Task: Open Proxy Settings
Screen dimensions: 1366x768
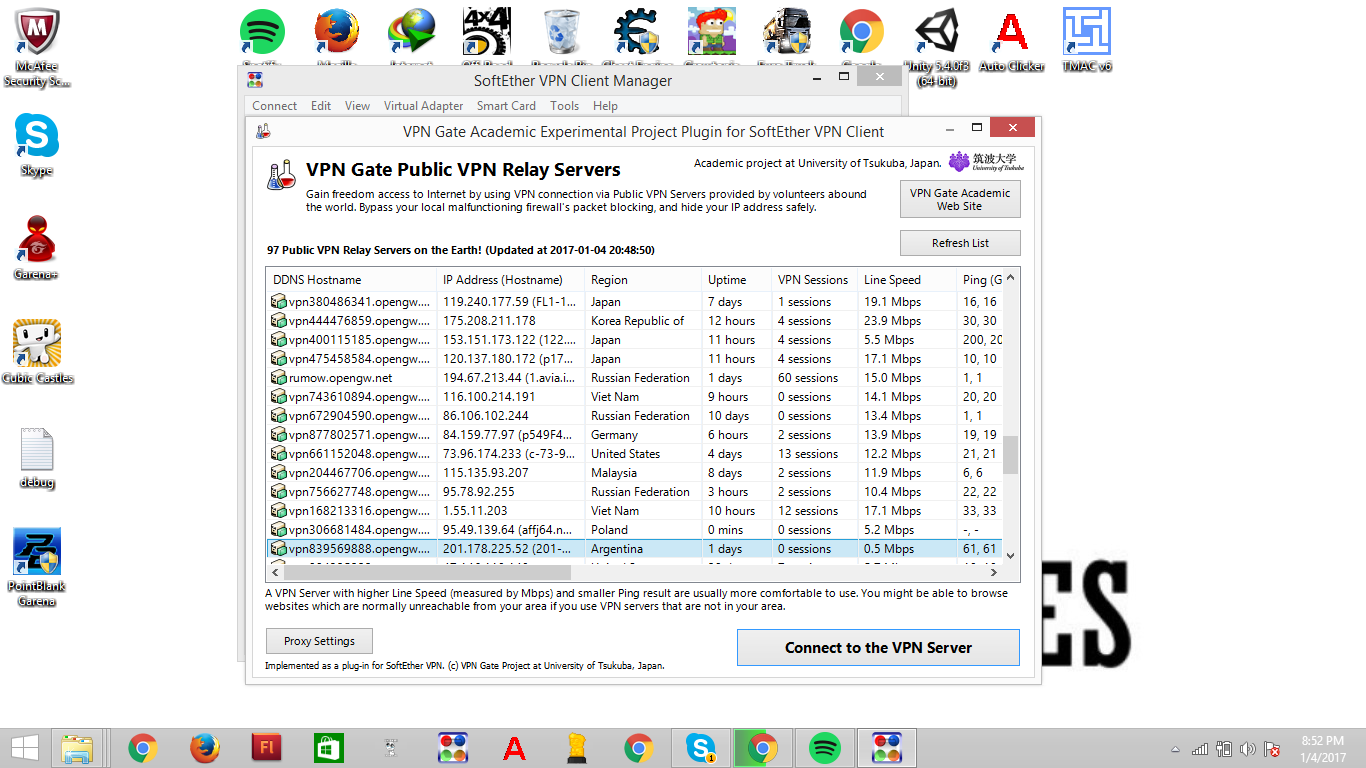Action: [319, 641]
